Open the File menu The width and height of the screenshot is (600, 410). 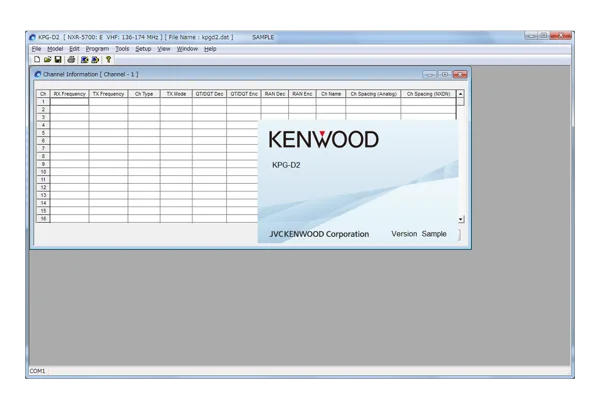pyautogui.click(x=36, y=49)
